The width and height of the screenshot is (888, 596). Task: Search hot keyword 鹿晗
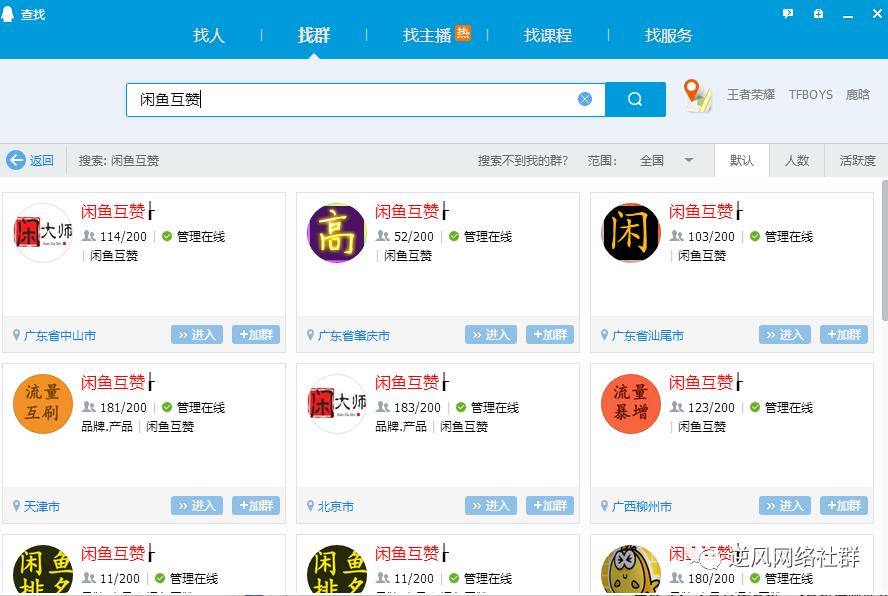[857, 95]
